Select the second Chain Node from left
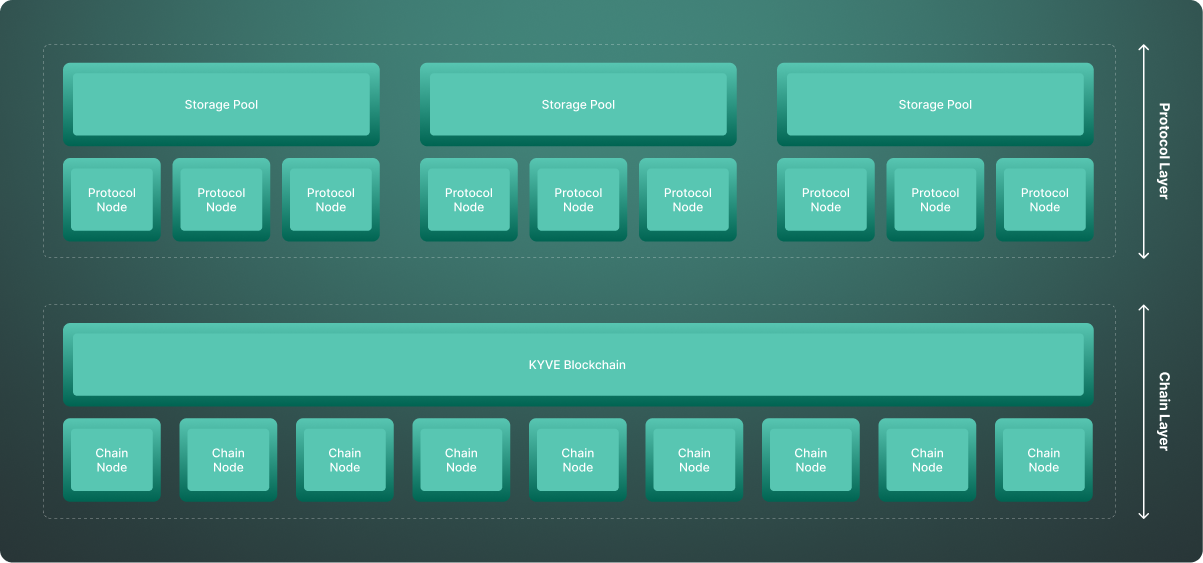This screenshot has width=1203, height=563. tap(228, 460)
